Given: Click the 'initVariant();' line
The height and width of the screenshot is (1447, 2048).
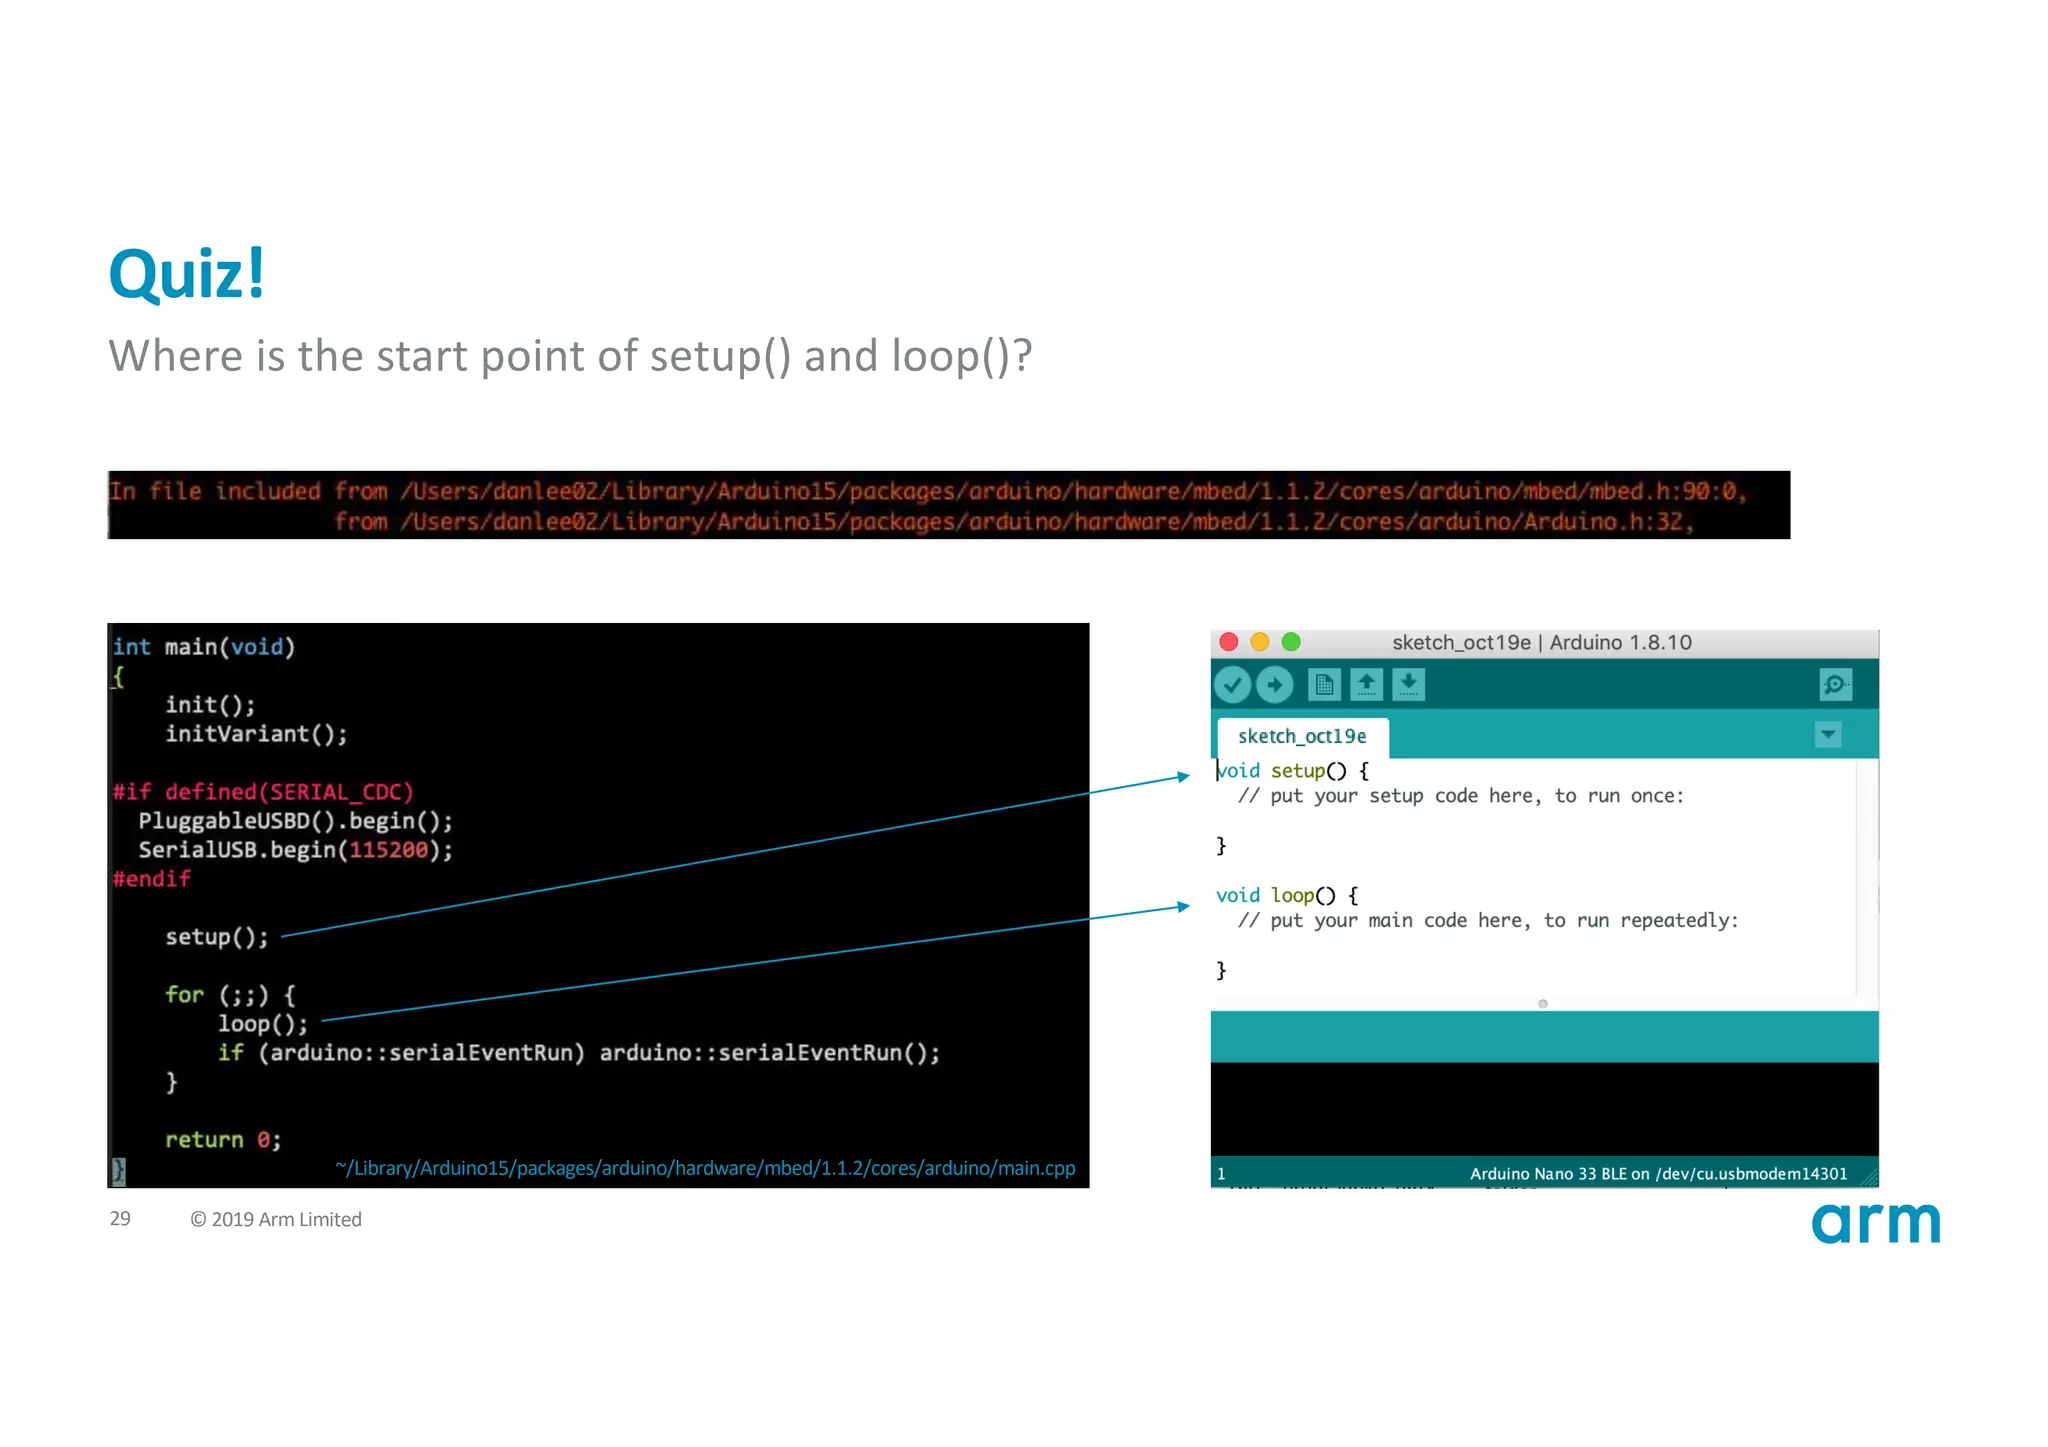Looking at the screenshot, I should 256,734.
